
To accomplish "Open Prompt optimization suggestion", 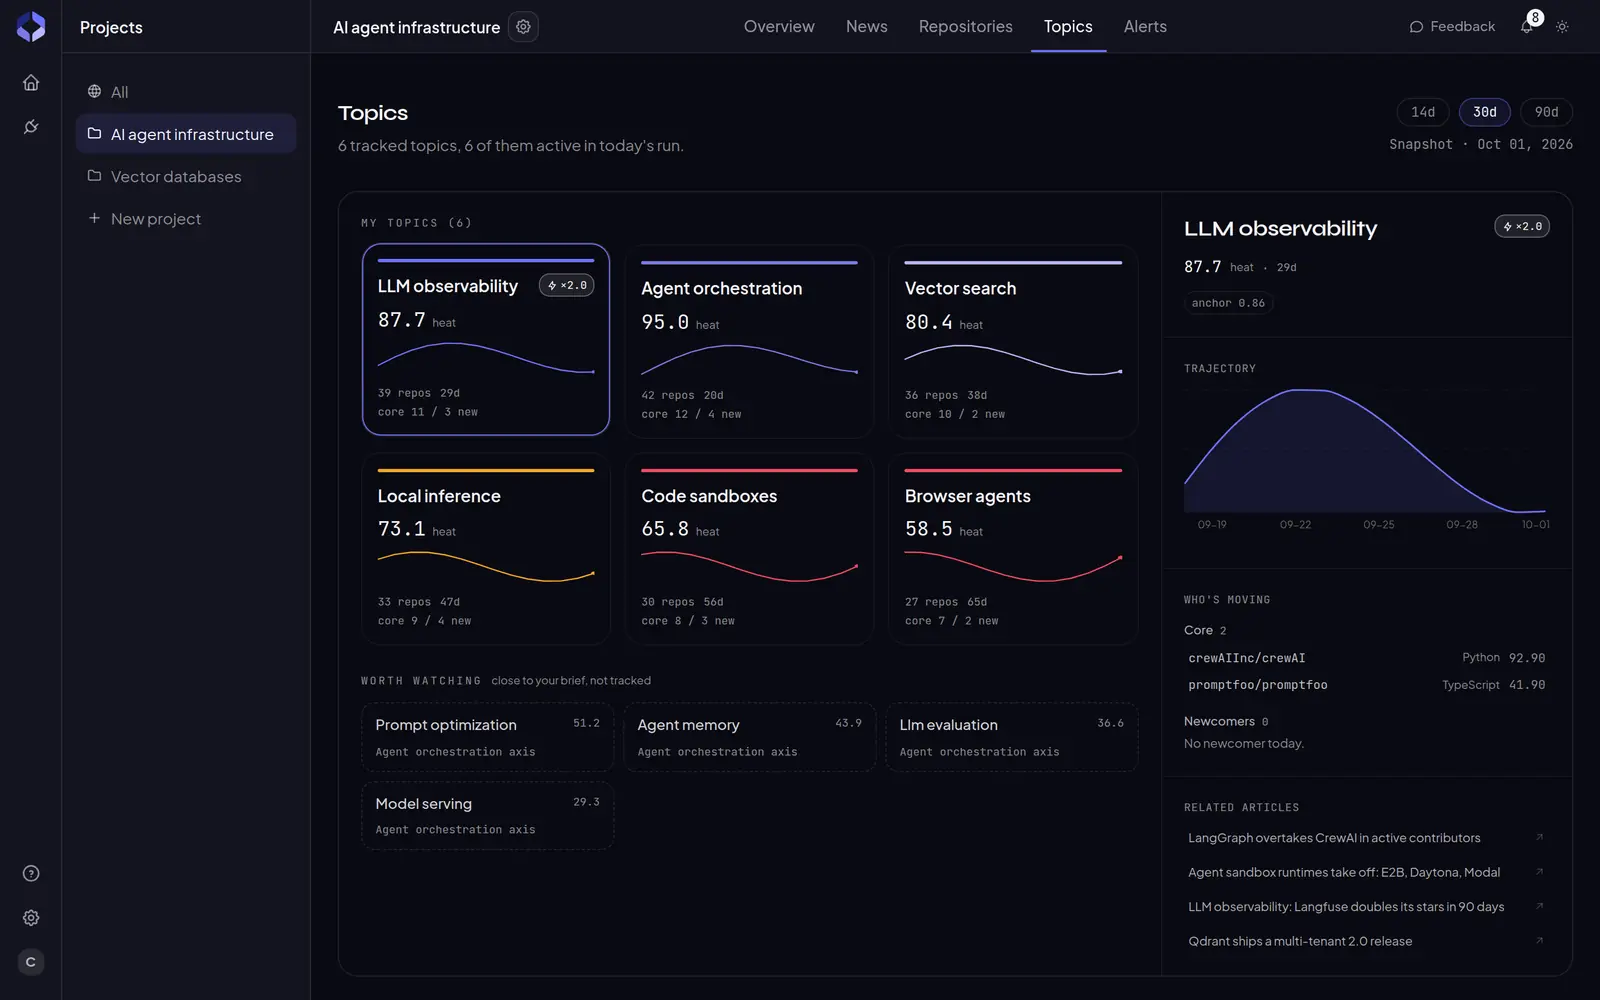I will [x=488, y=737].
